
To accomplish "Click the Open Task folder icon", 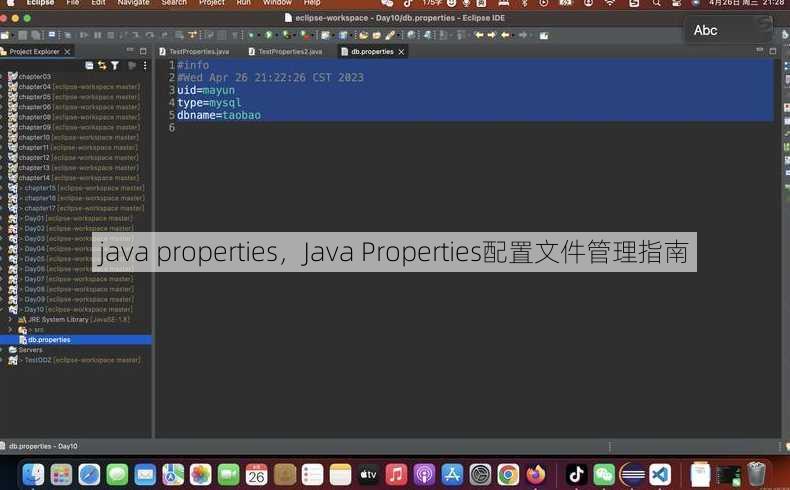I will point(376,35).
